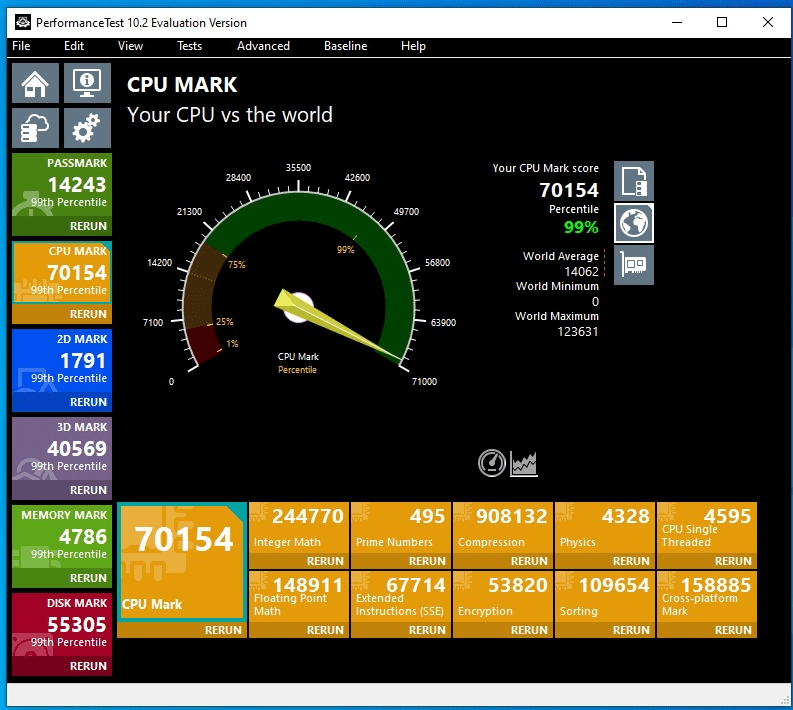Switch to the gauge speedometer view icon
The width and height of the screenshot is (793, 710).
coord(492,463)
